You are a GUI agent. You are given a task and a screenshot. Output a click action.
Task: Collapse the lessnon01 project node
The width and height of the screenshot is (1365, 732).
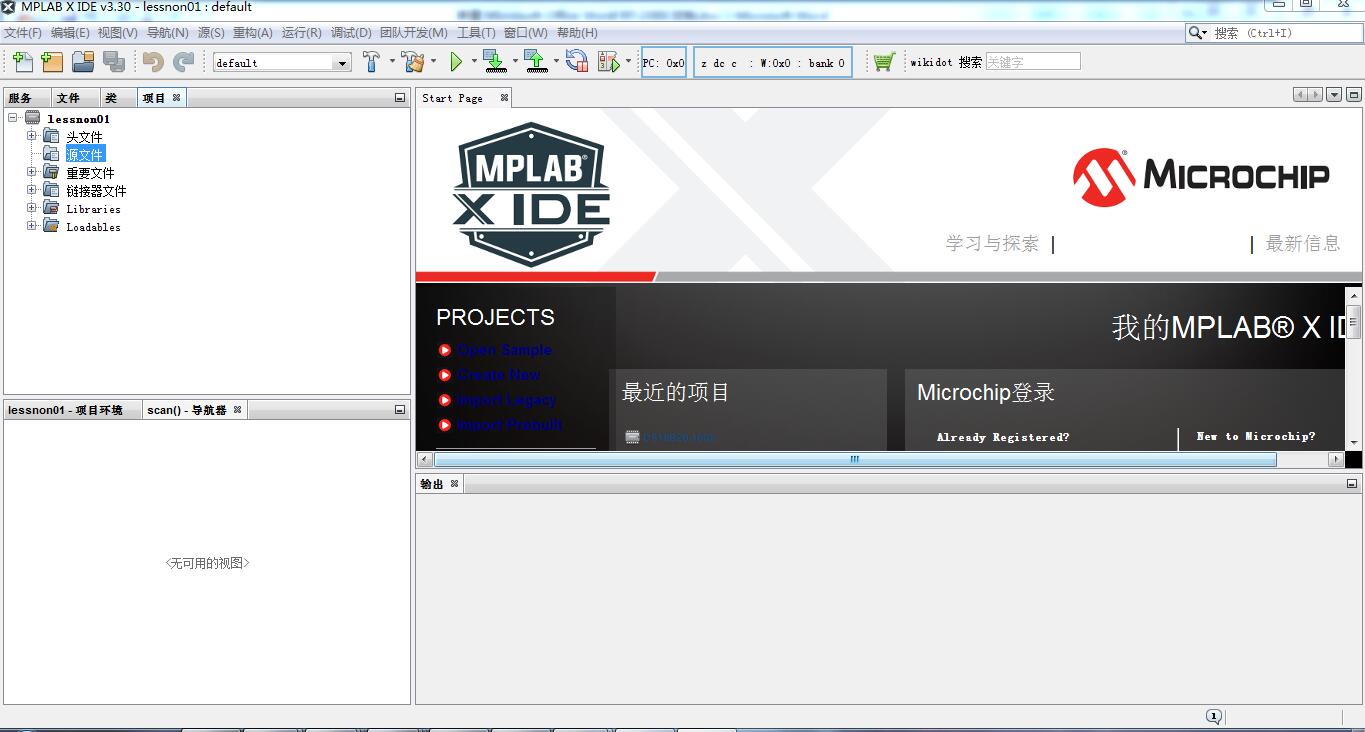tap(13, 118)
